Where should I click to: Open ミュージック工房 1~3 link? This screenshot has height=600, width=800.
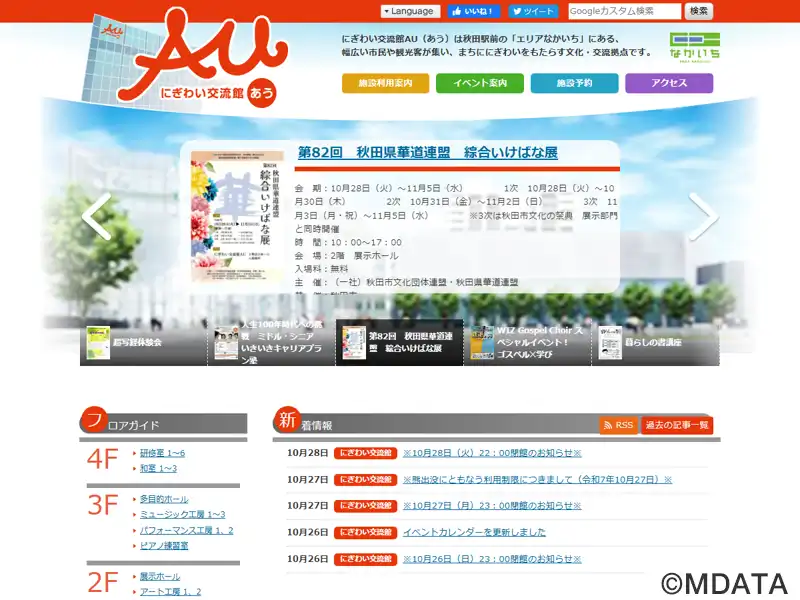coord(182,514)
